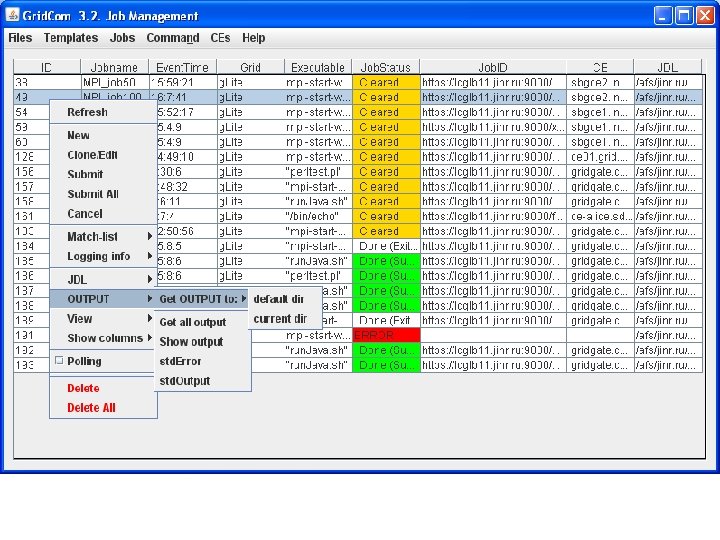Click the Grid column header
Image resolution: width=720 pixels, height=540 pixels.
(250, 68)
